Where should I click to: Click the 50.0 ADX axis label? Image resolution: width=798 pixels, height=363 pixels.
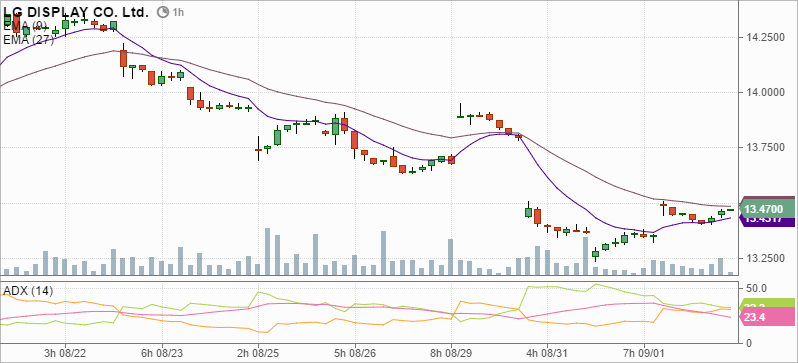(x=756, y=288)
